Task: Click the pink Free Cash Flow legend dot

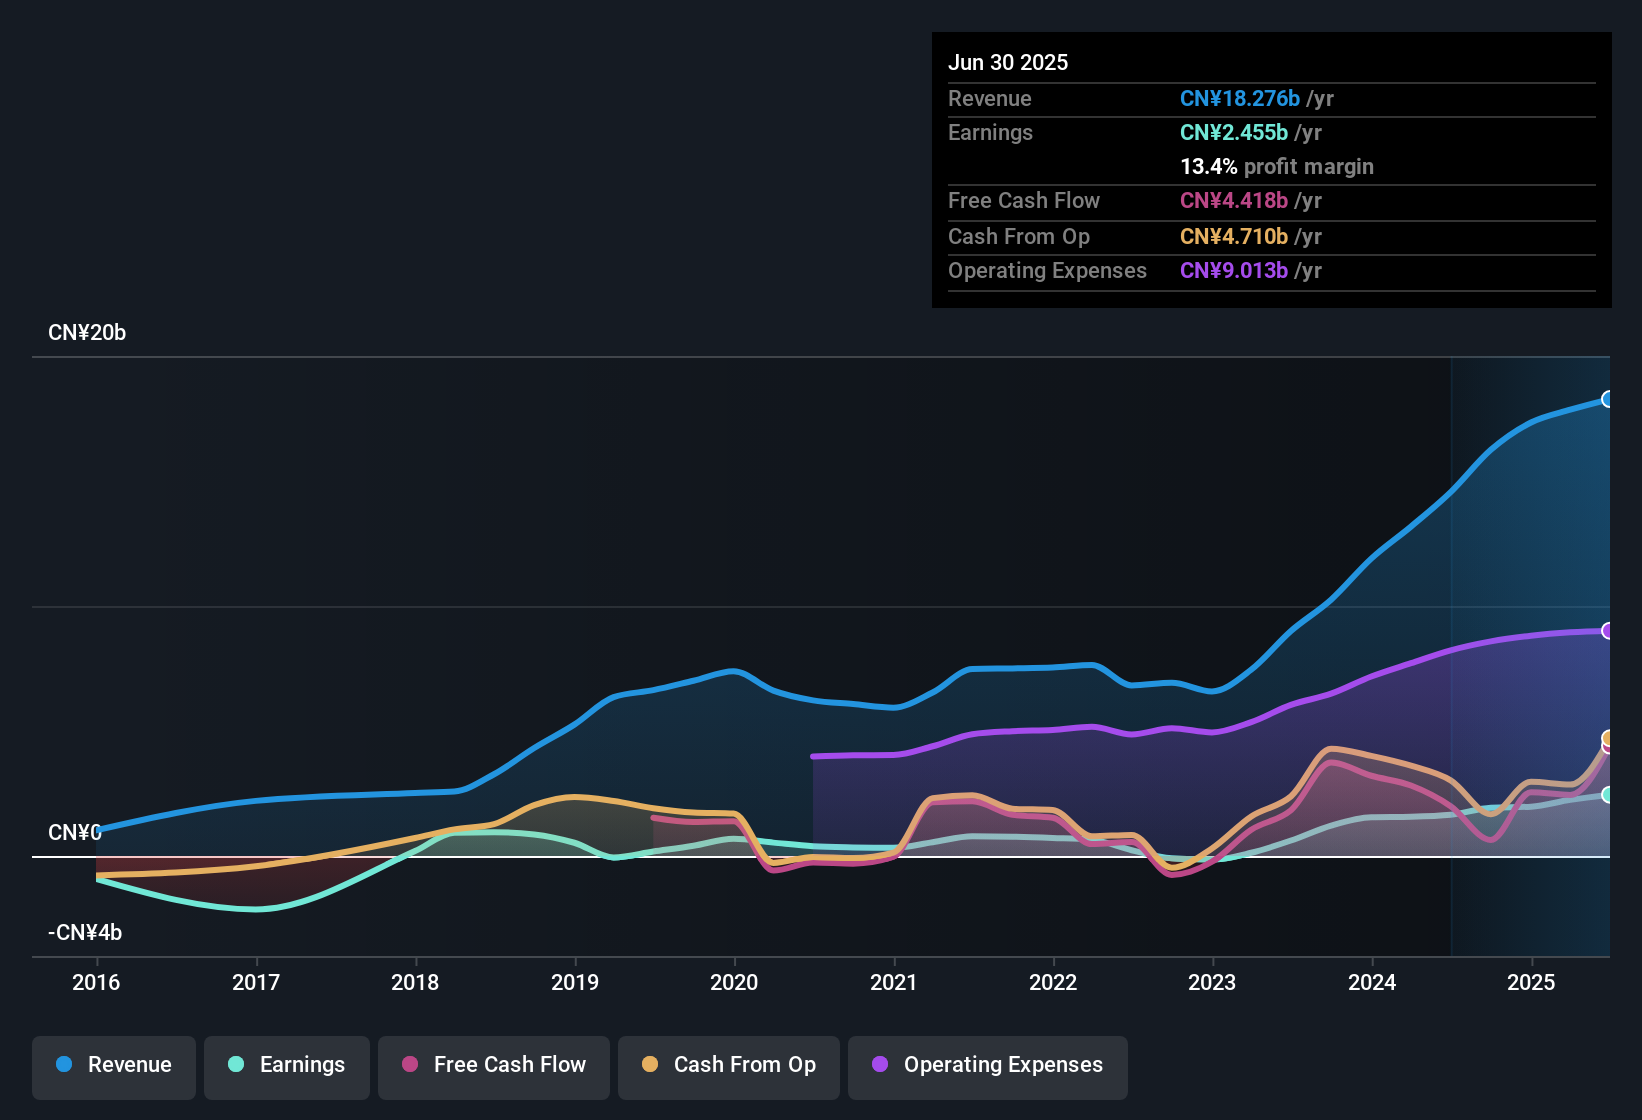Action: (x=409, y=1065)
